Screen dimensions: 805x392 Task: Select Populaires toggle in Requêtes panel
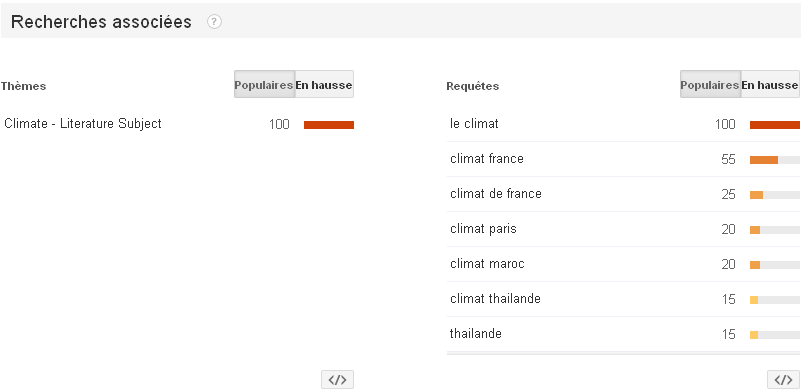click(x=711, y=84)
